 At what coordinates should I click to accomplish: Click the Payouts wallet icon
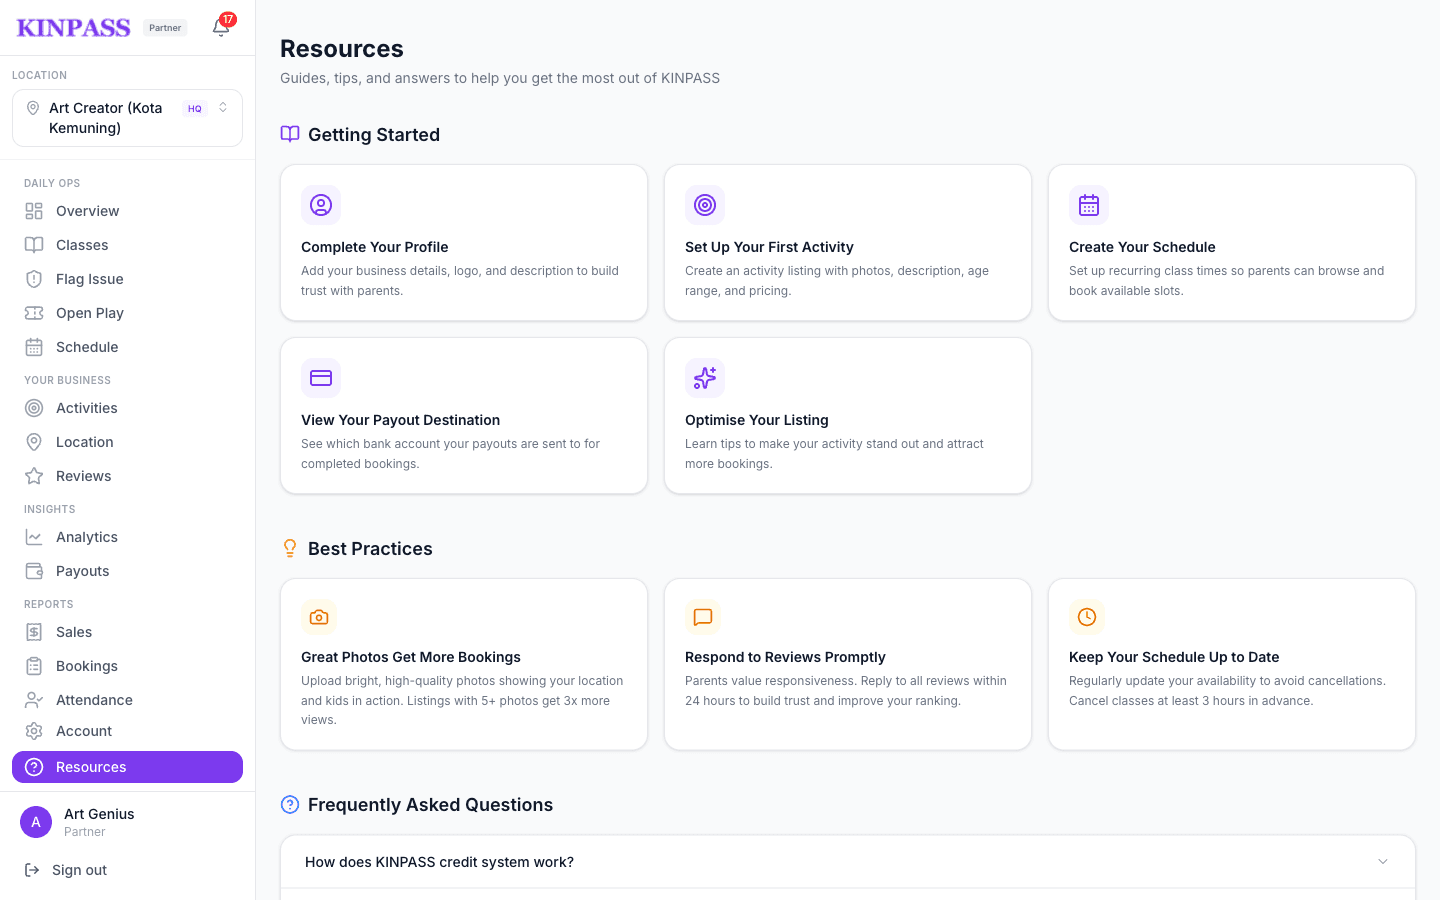[x=34, y=571]
